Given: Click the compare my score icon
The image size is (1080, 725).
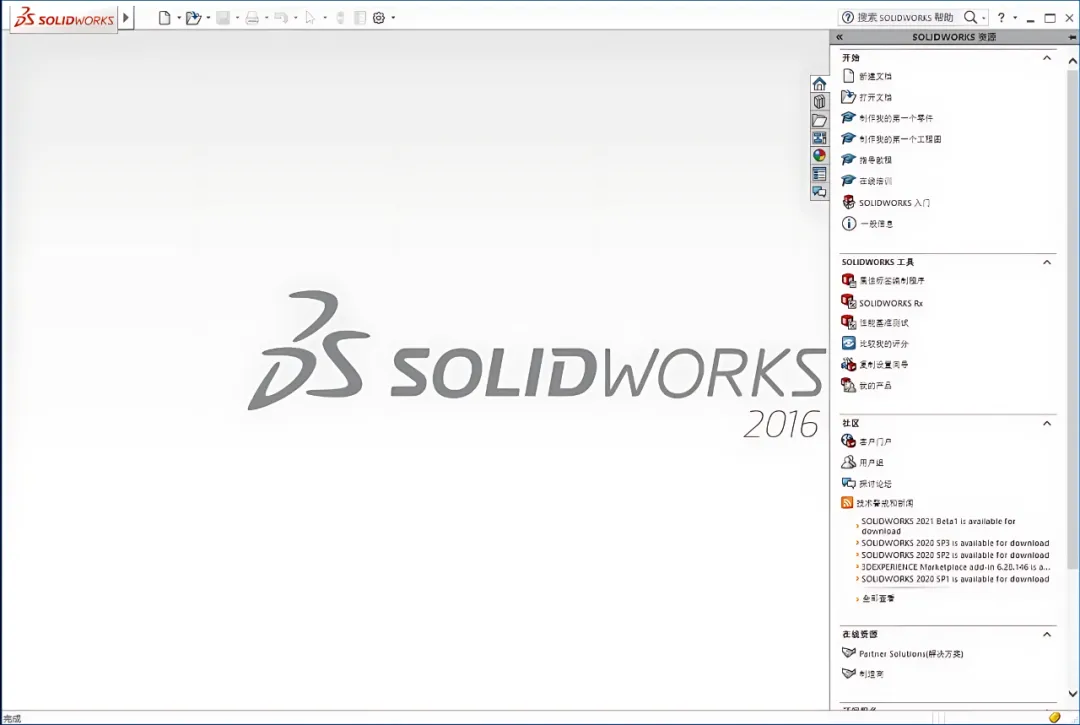Looking at the screenshot, I should click(849, 343).
